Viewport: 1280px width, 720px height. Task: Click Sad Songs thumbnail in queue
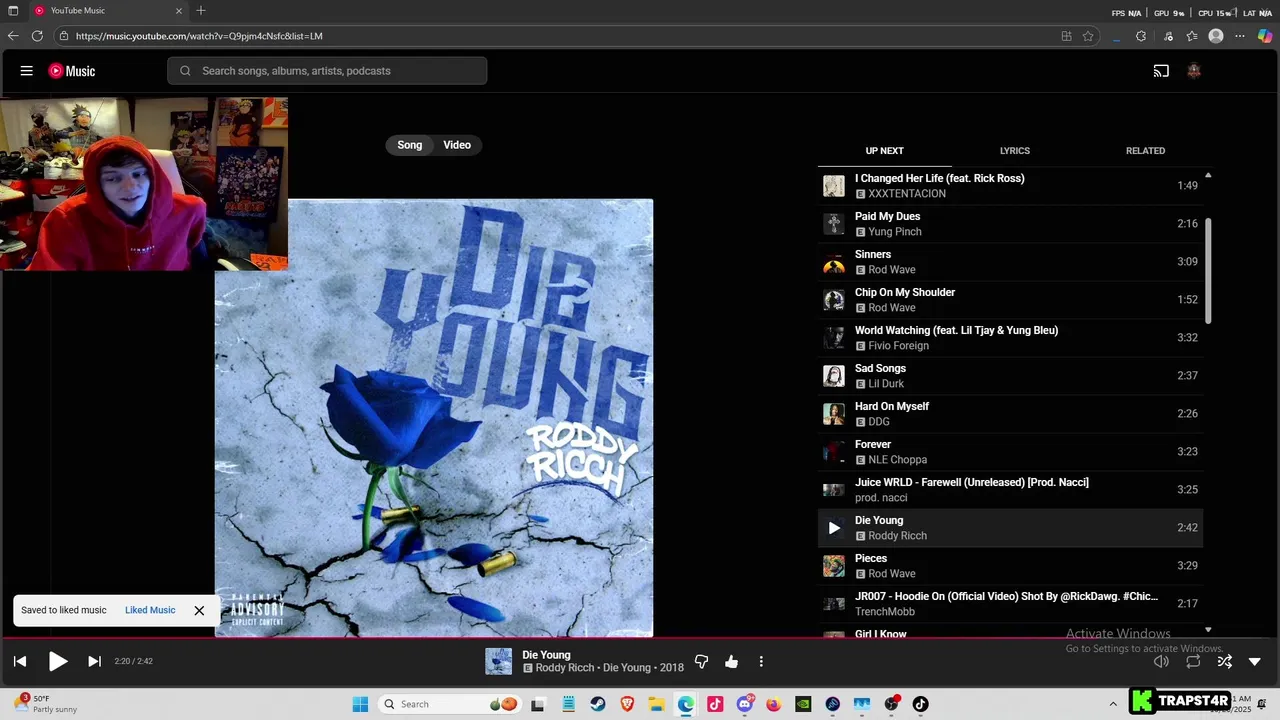(x=834, y=376)
